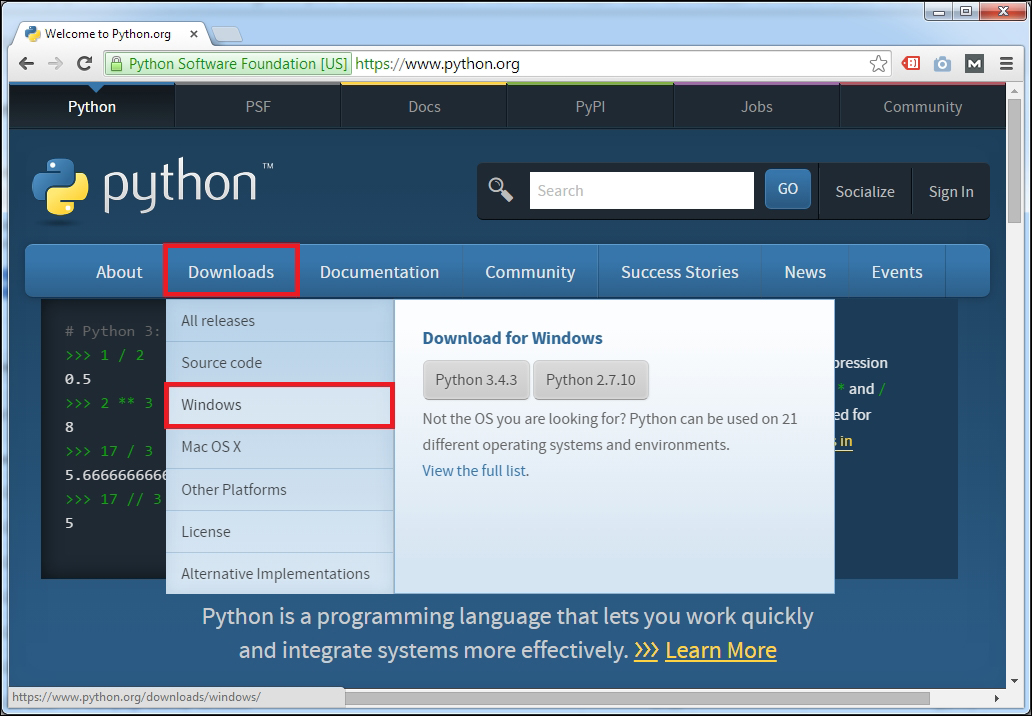The height and width of the screenshot is (716, 1032).
Task: Open the Sign In menu
Action: tap(951, 192)
